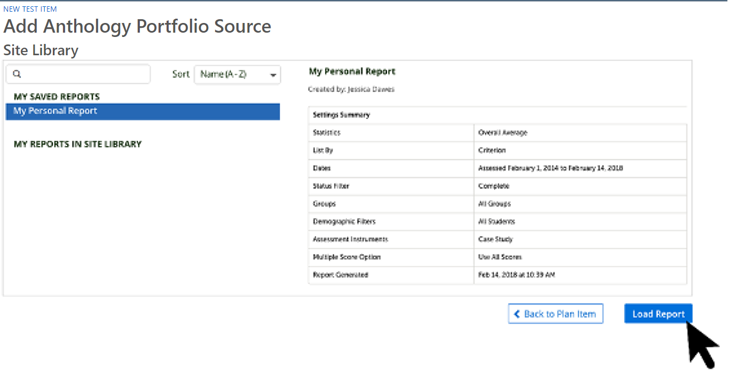Screen dimensions: 730x374
Task: Click the Overall Average value
Action: (x=502, y=133)
